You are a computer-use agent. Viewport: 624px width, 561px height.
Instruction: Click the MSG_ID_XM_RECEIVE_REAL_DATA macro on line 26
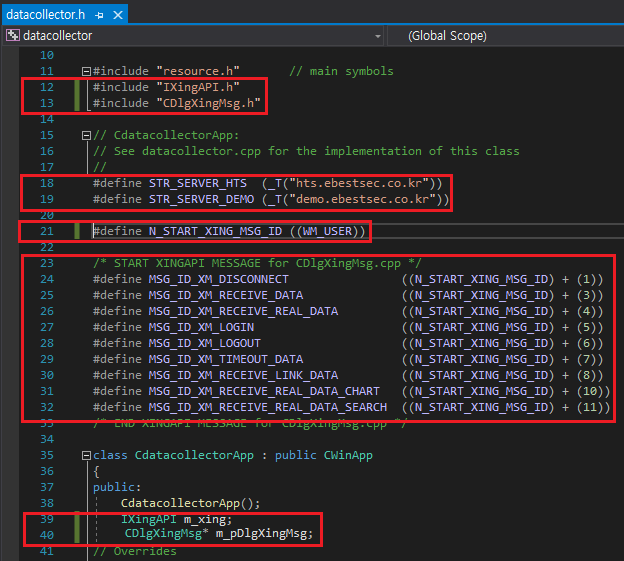pos(243,311)
